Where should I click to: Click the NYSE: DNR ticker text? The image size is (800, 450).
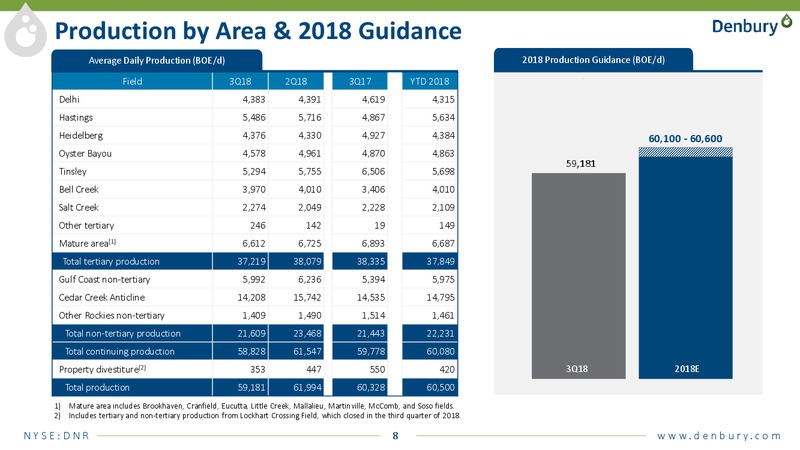click(57, 436)
